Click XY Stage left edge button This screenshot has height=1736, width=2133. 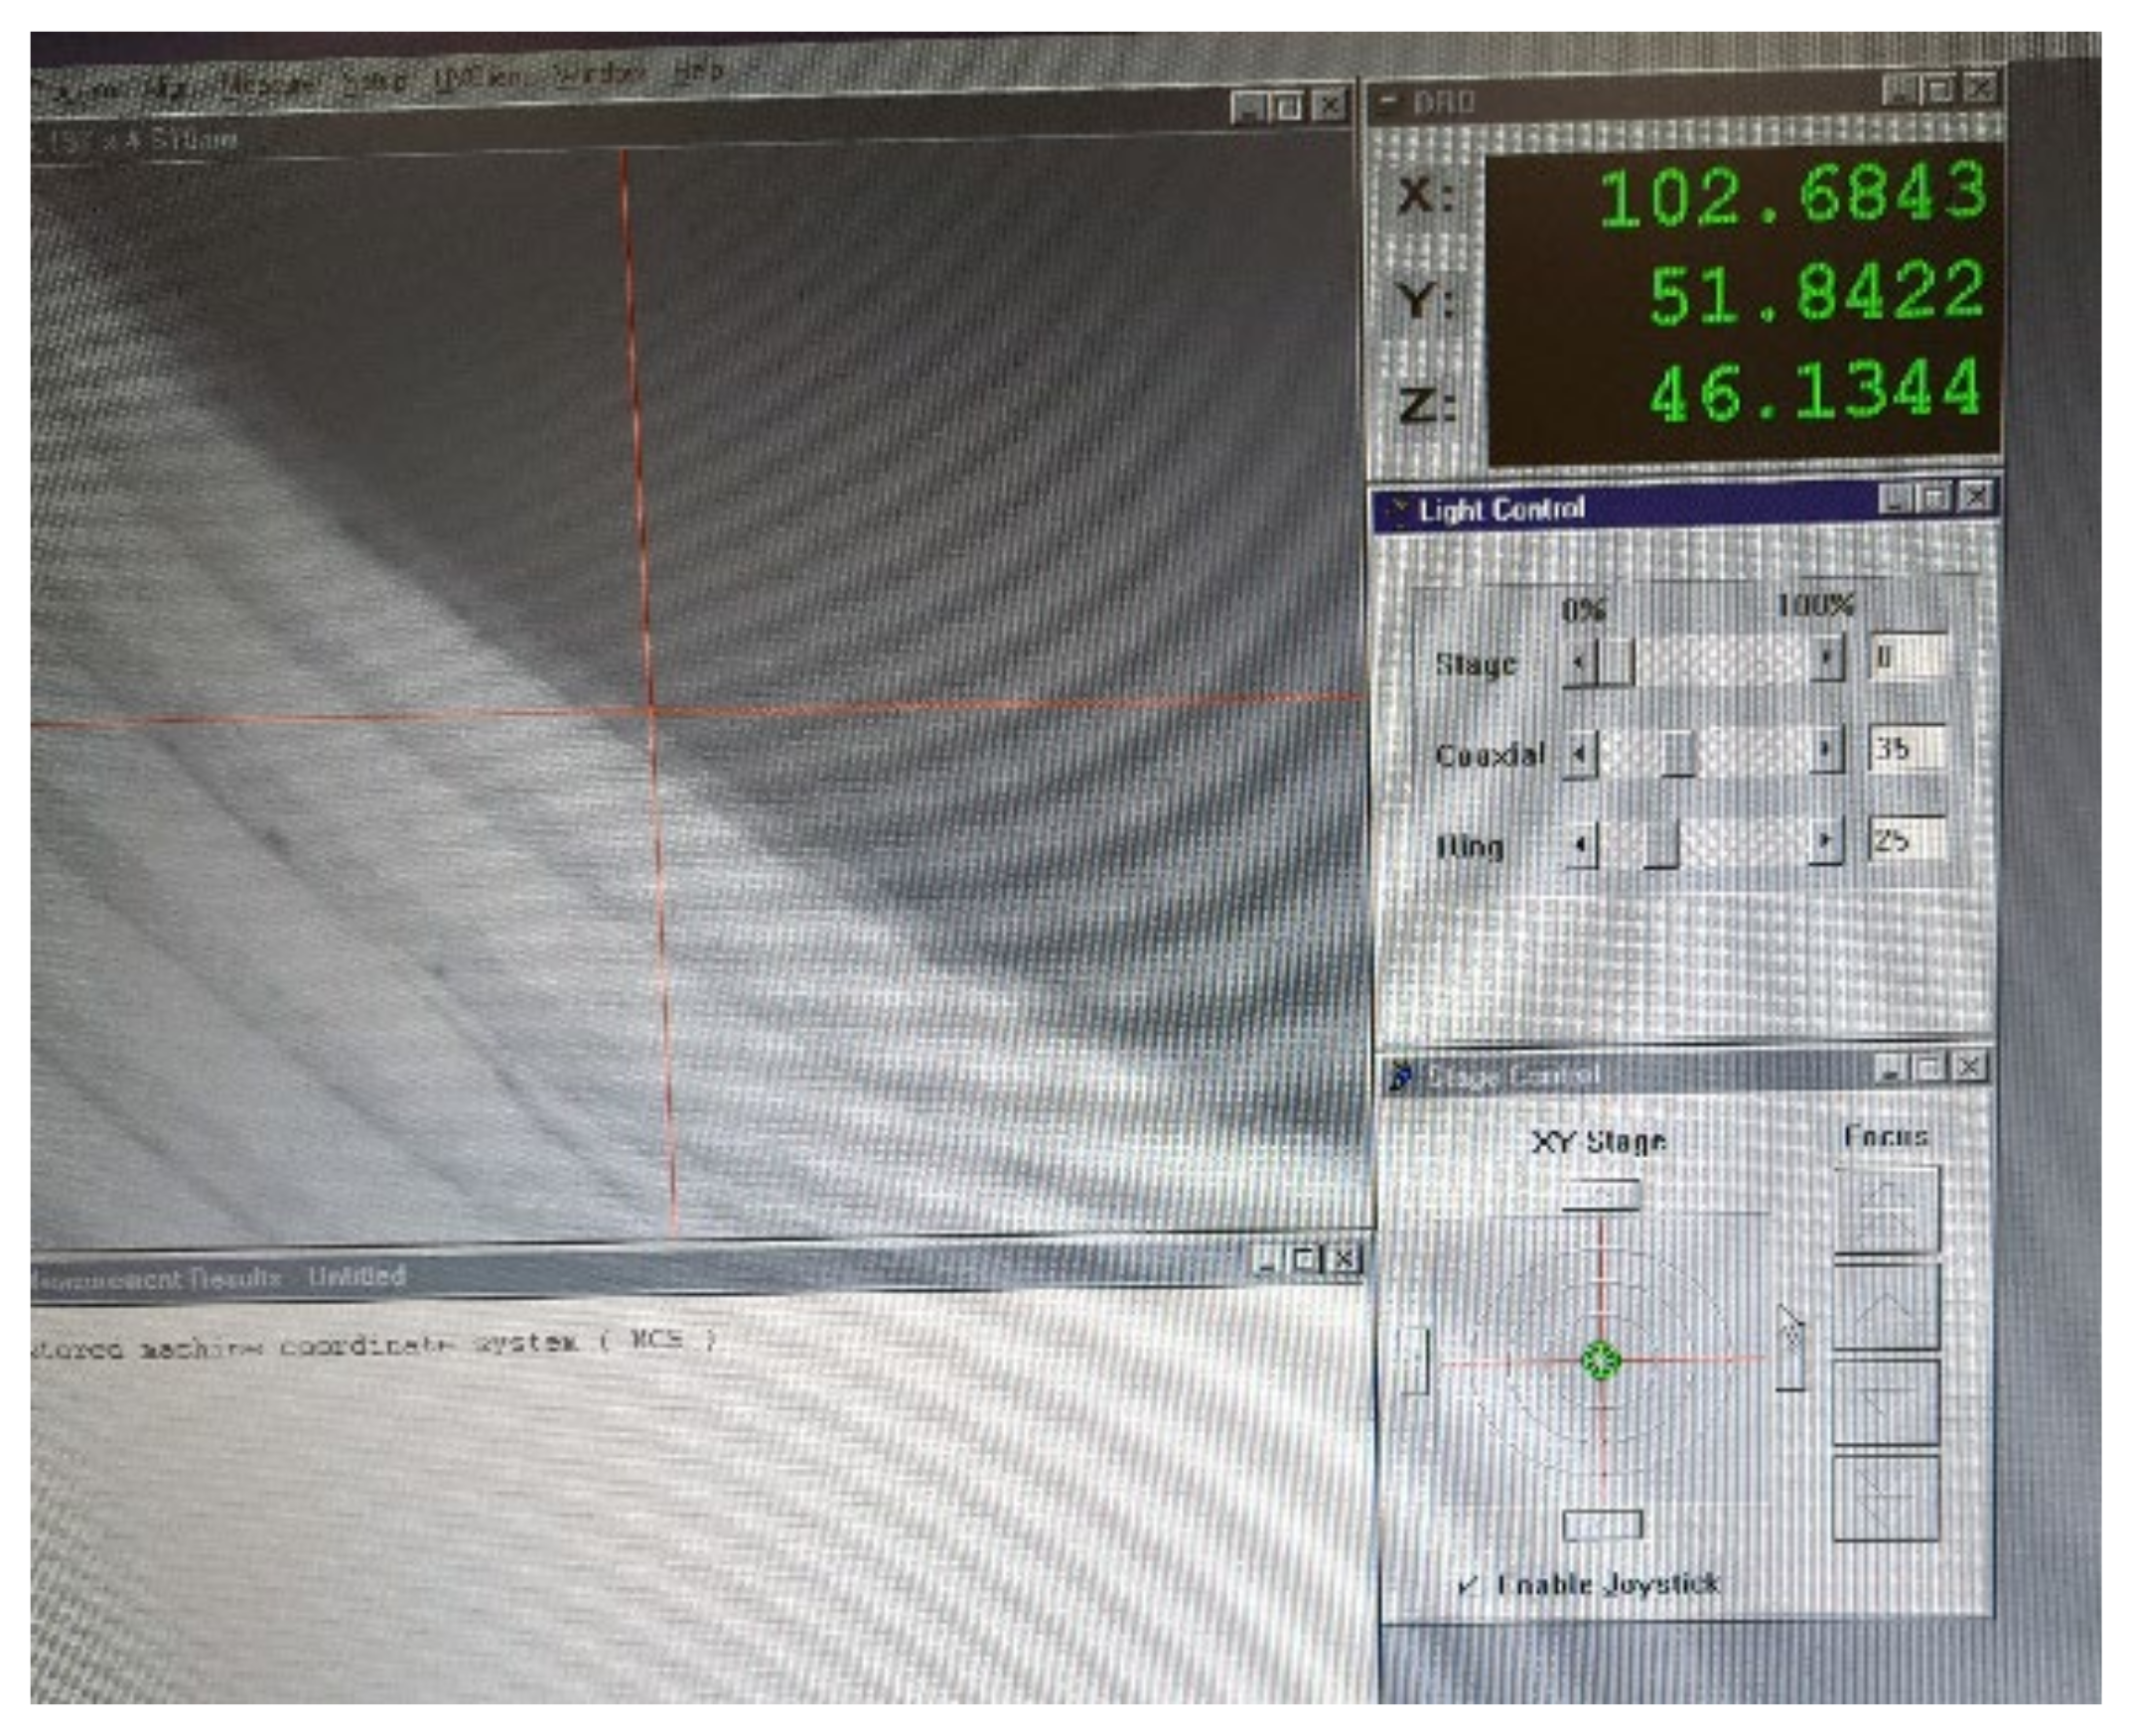1415,1361
